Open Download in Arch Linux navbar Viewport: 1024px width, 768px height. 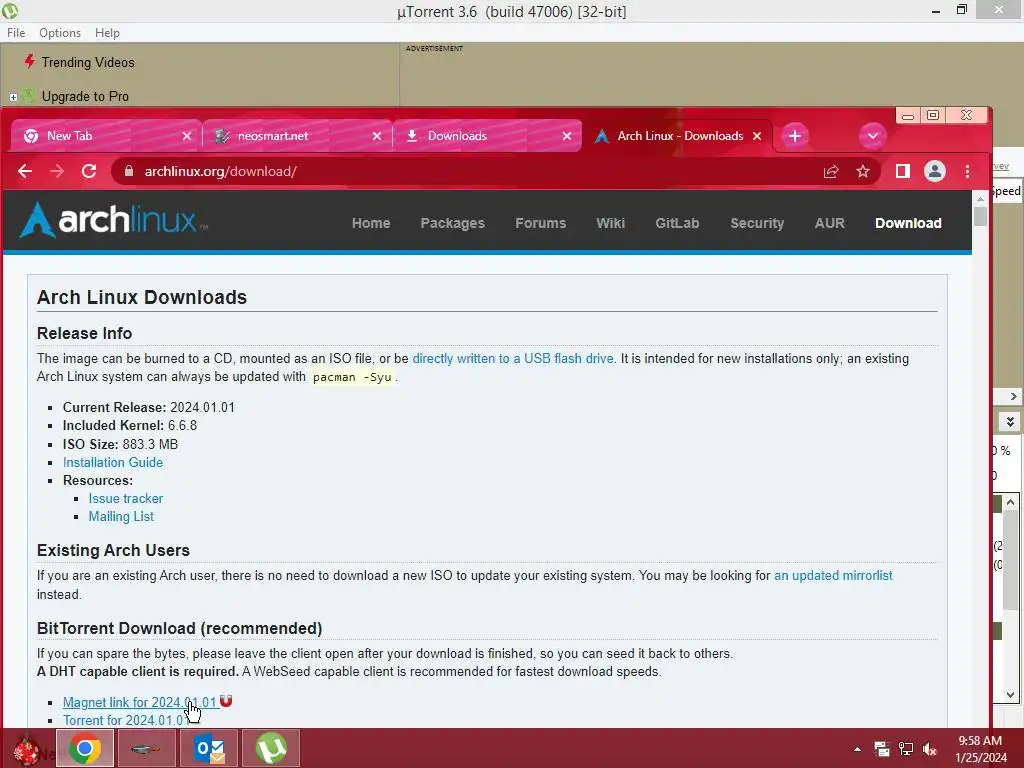point(908,223)
